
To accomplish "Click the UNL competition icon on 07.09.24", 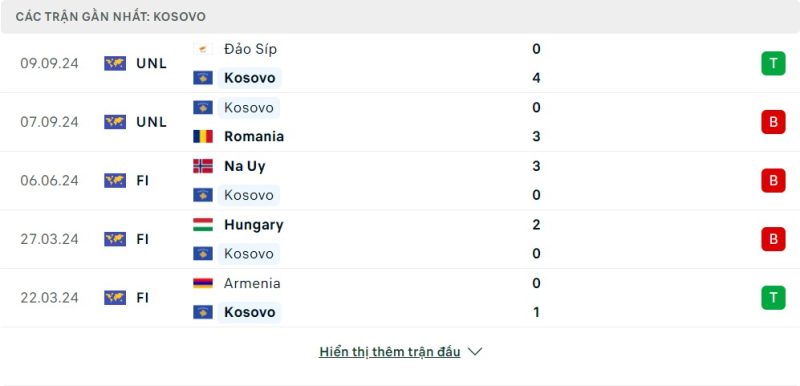I will (115, 122).
